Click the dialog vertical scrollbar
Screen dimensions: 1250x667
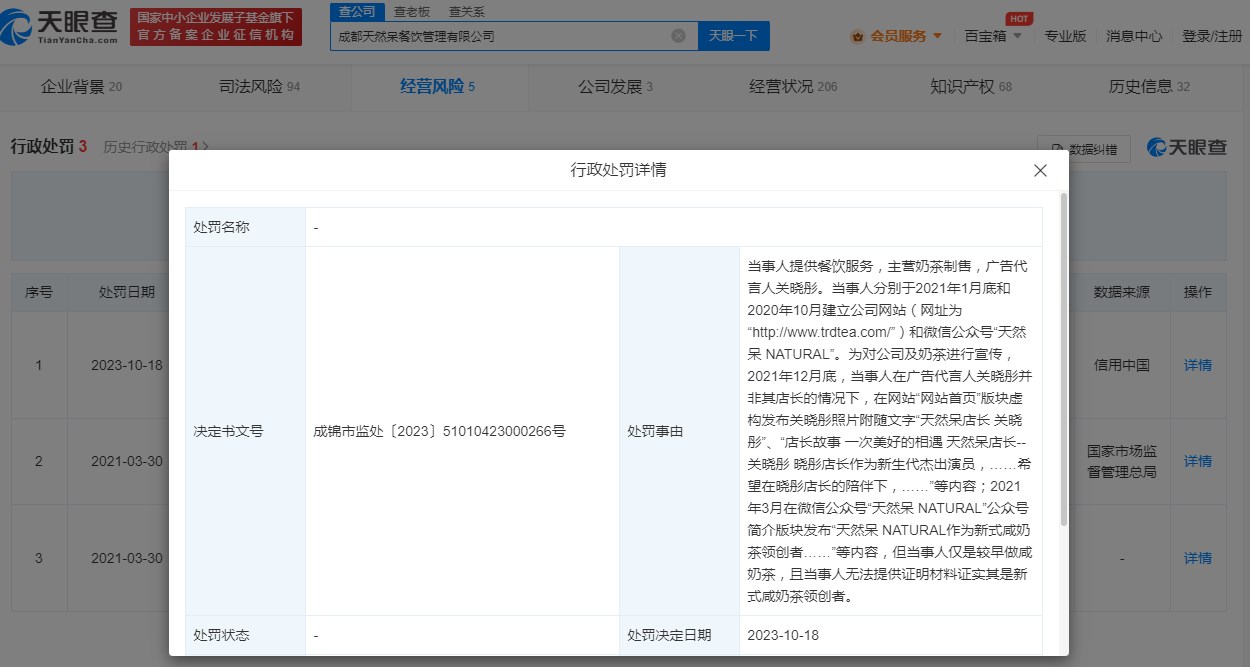pyautogui.click(x=1062, y=360)
